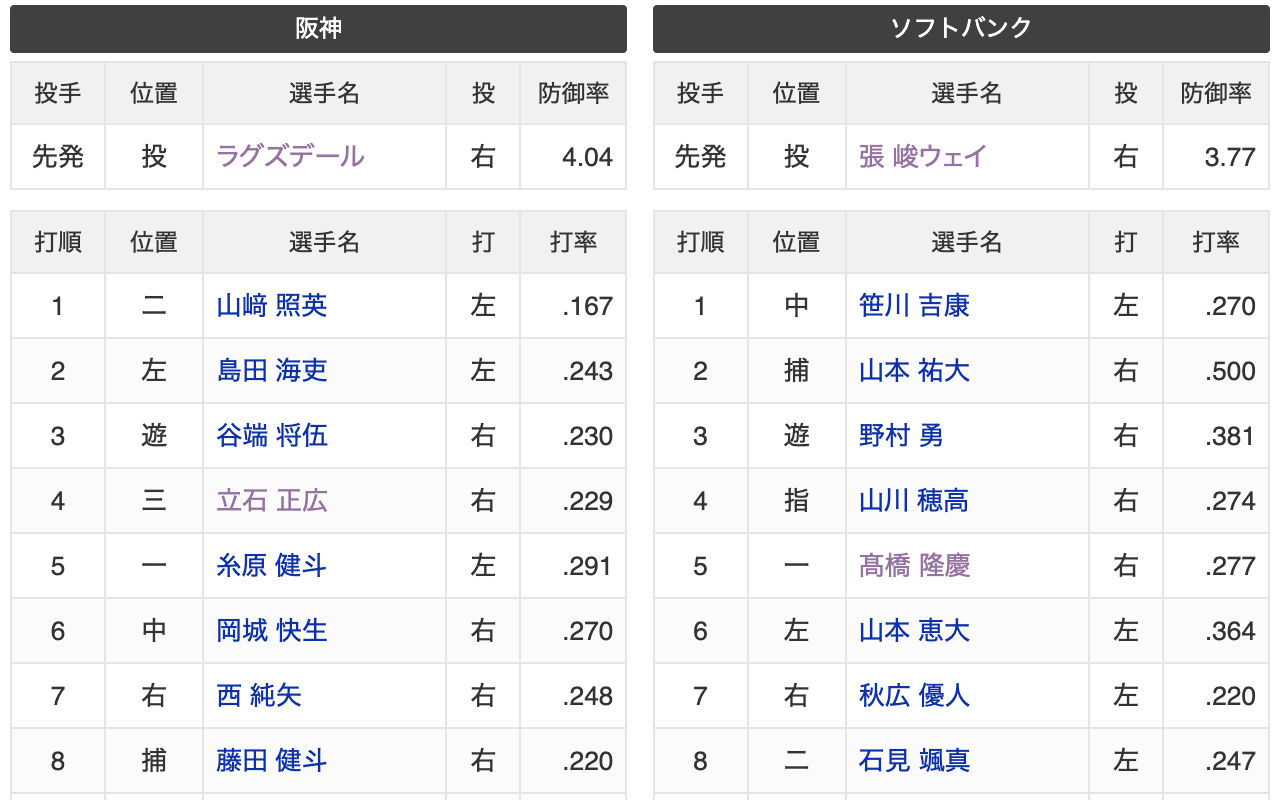1280x800 pixels.
Task: Click player link 山﨑 照英
Action: (272, 306)
